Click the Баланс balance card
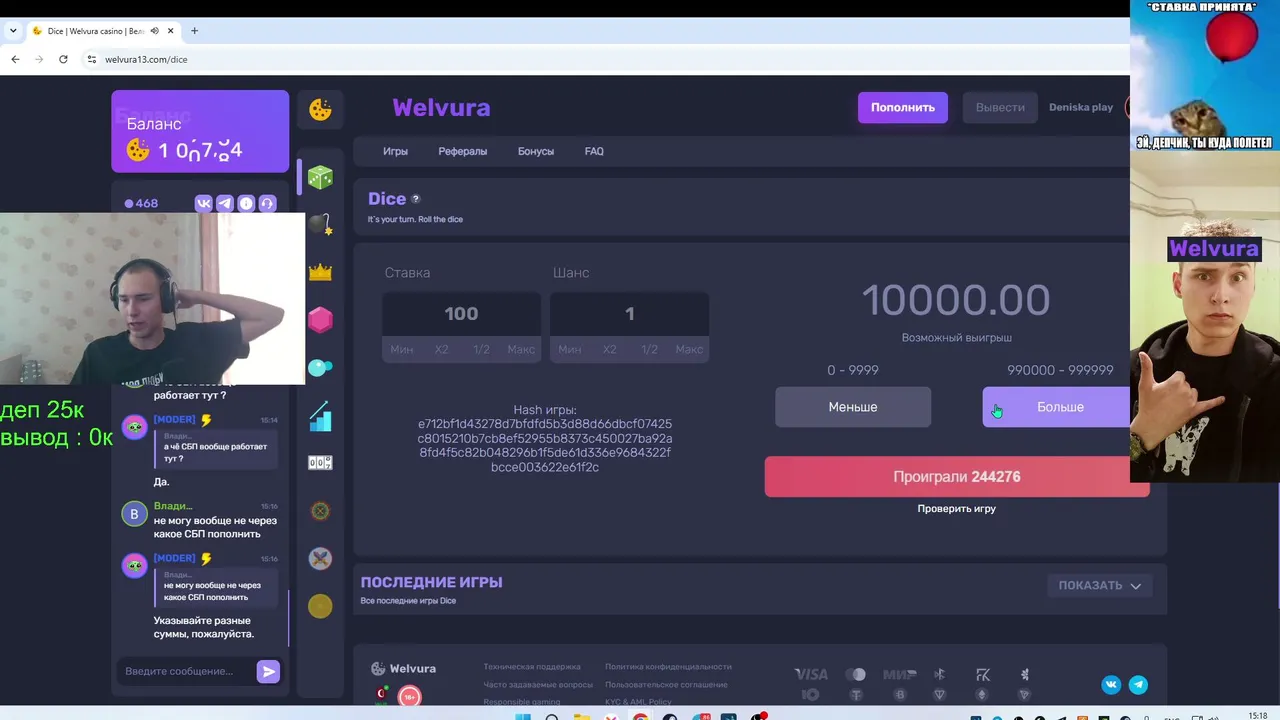 pos(200,131)
